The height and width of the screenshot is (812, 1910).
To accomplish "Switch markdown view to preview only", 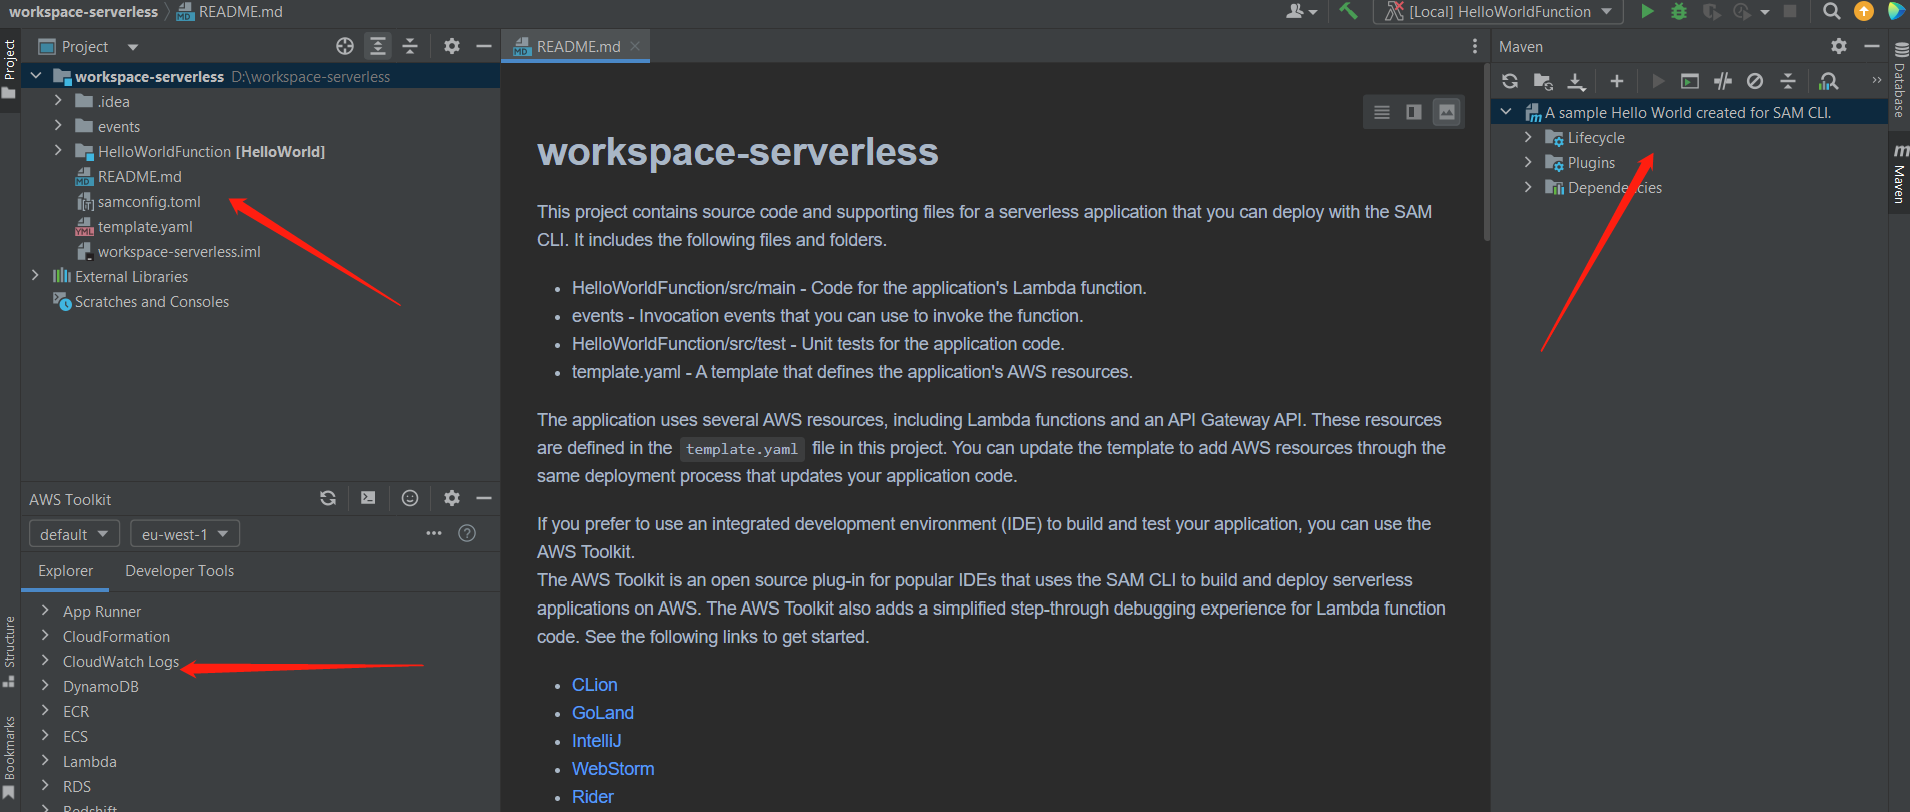I will pos(1446,112).
